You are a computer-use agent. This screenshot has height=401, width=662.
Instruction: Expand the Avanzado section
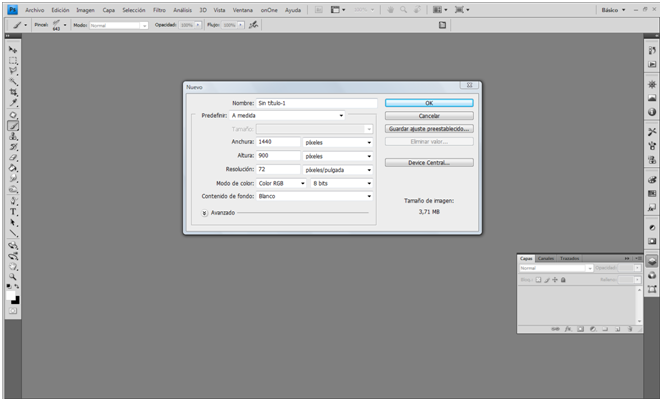coord(205,212)
